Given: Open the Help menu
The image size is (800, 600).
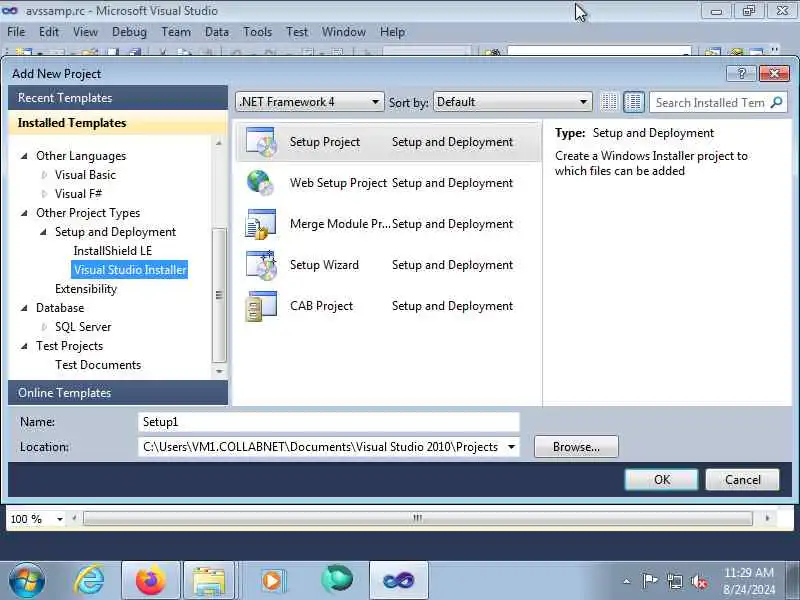Looking at the screenshot, I should pyautogui.click(x=392, y=32).
